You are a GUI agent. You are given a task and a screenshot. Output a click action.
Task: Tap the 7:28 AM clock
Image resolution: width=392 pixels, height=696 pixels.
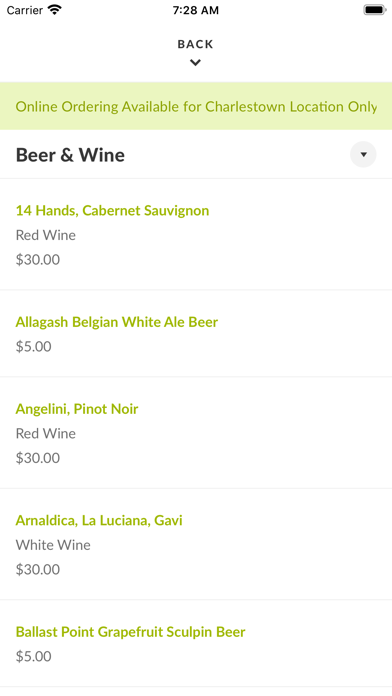pyautogui.click(x=196, y=10)
